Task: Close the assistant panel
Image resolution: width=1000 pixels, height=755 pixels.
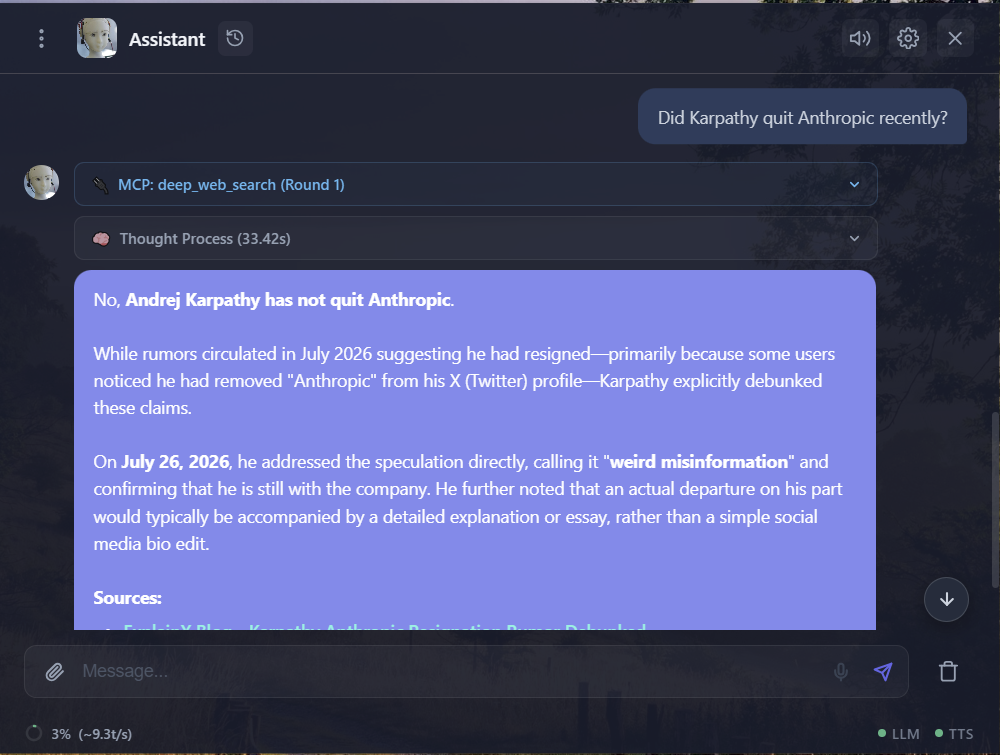Action: 955,38
